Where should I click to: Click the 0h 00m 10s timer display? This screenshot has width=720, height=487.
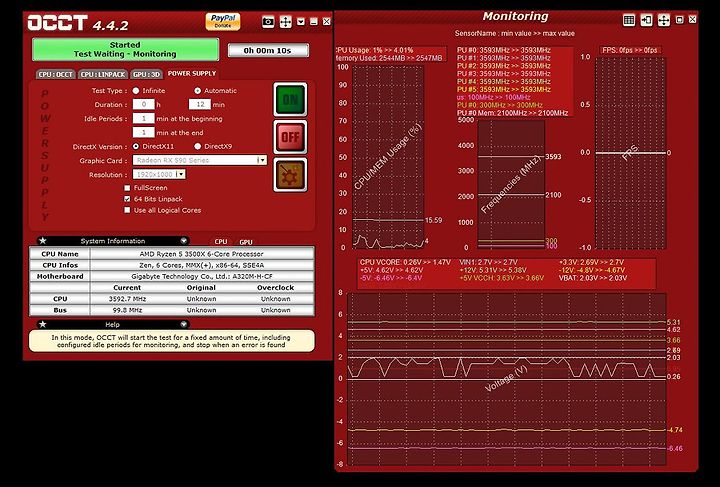(268, 50)
